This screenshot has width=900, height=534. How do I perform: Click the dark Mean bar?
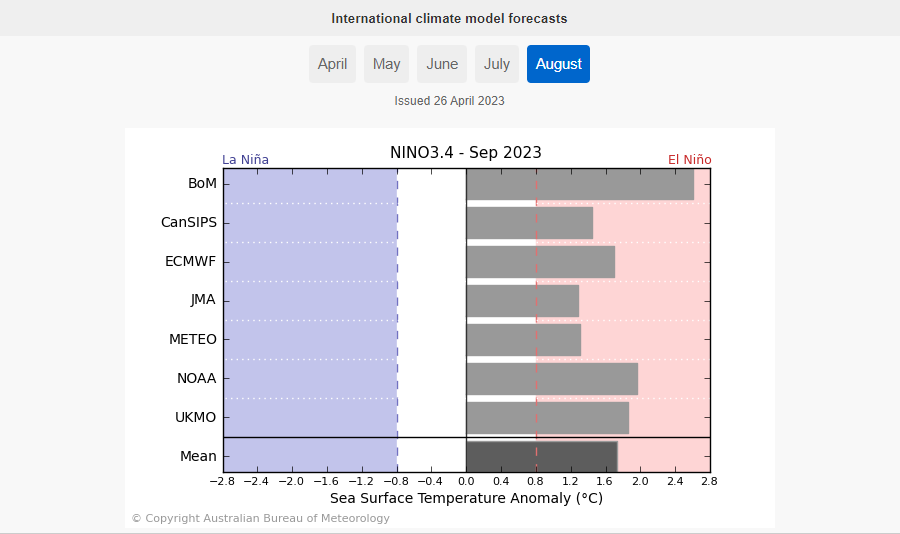(x=541, y=456)
